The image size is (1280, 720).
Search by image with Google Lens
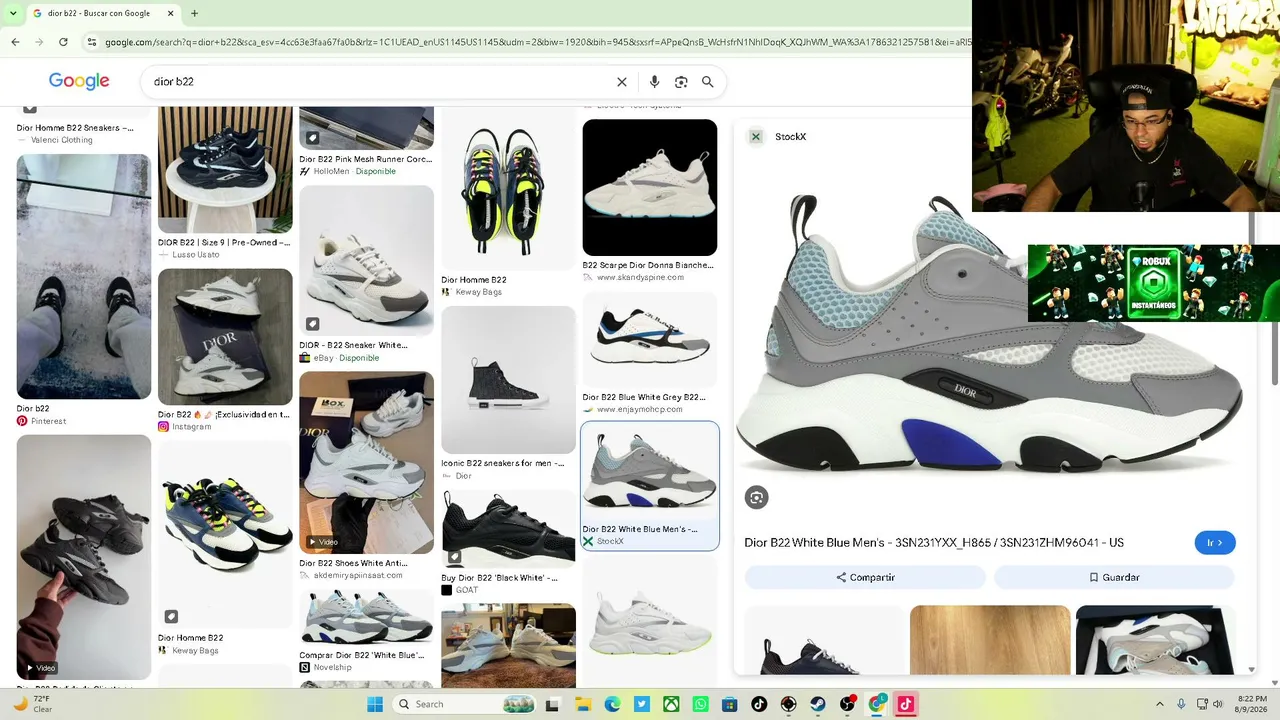point(681,82)
